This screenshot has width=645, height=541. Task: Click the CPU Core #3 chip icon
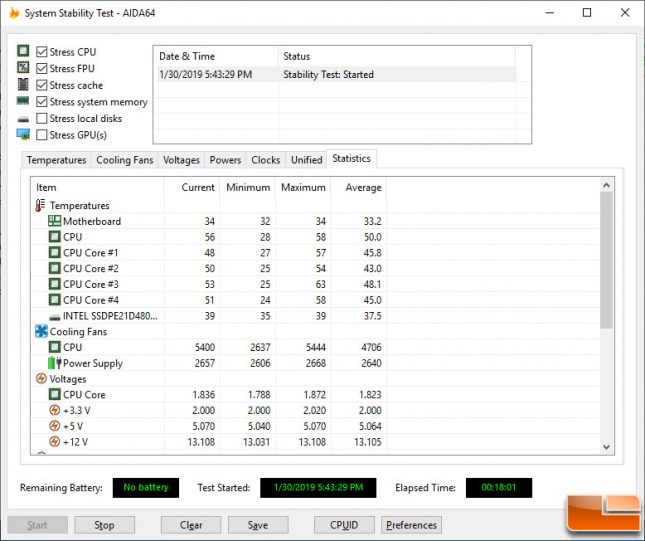coord(54,284)
